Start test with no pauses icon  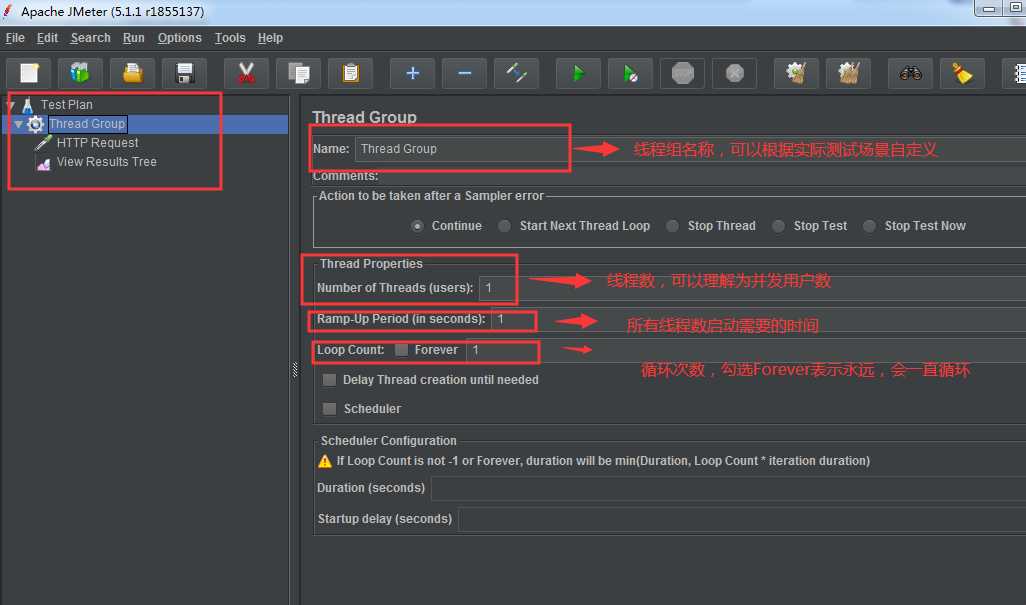pos(630,73)
